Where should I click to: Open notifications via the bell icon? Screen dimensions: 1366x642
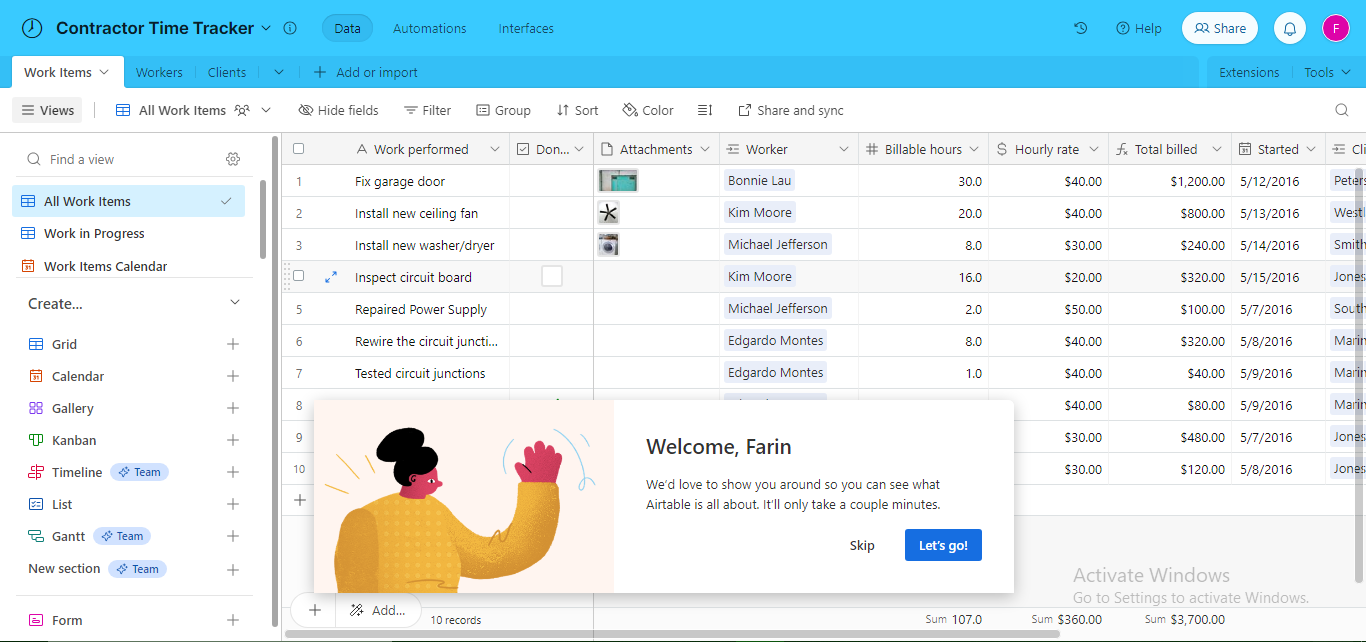(x=1289, y=28)
